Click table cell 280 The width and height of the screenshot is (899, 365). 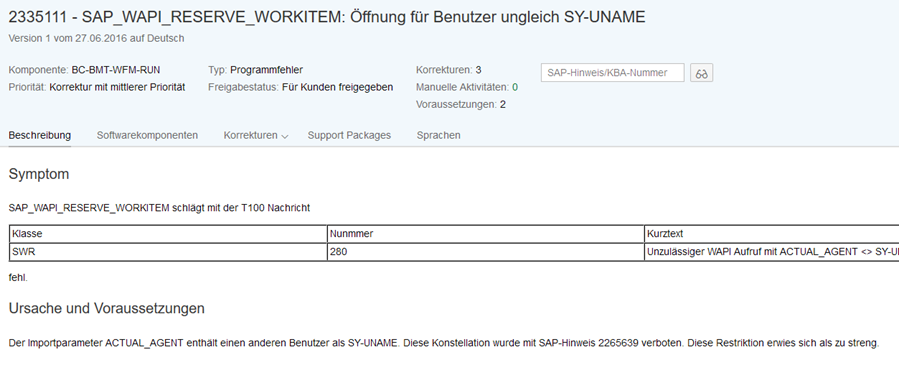pos(486,252)
